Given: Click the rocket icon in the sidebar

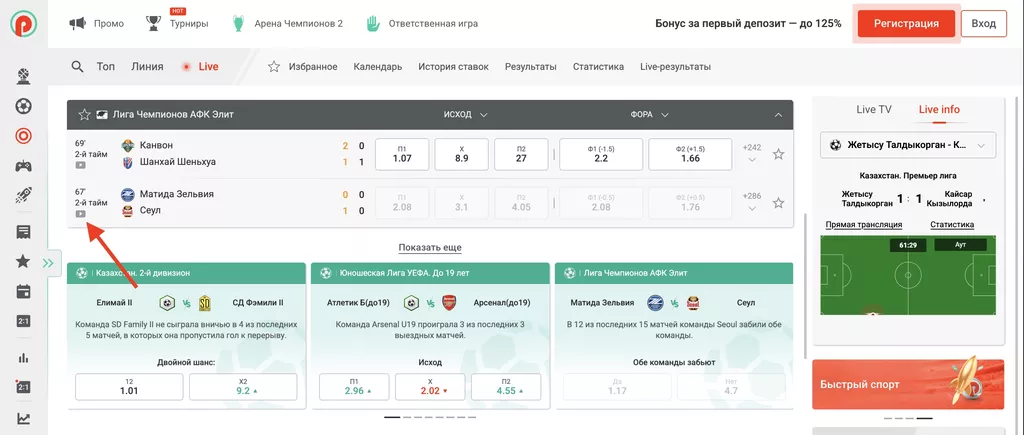Looking at the screenshot, I should click(22, 196).
